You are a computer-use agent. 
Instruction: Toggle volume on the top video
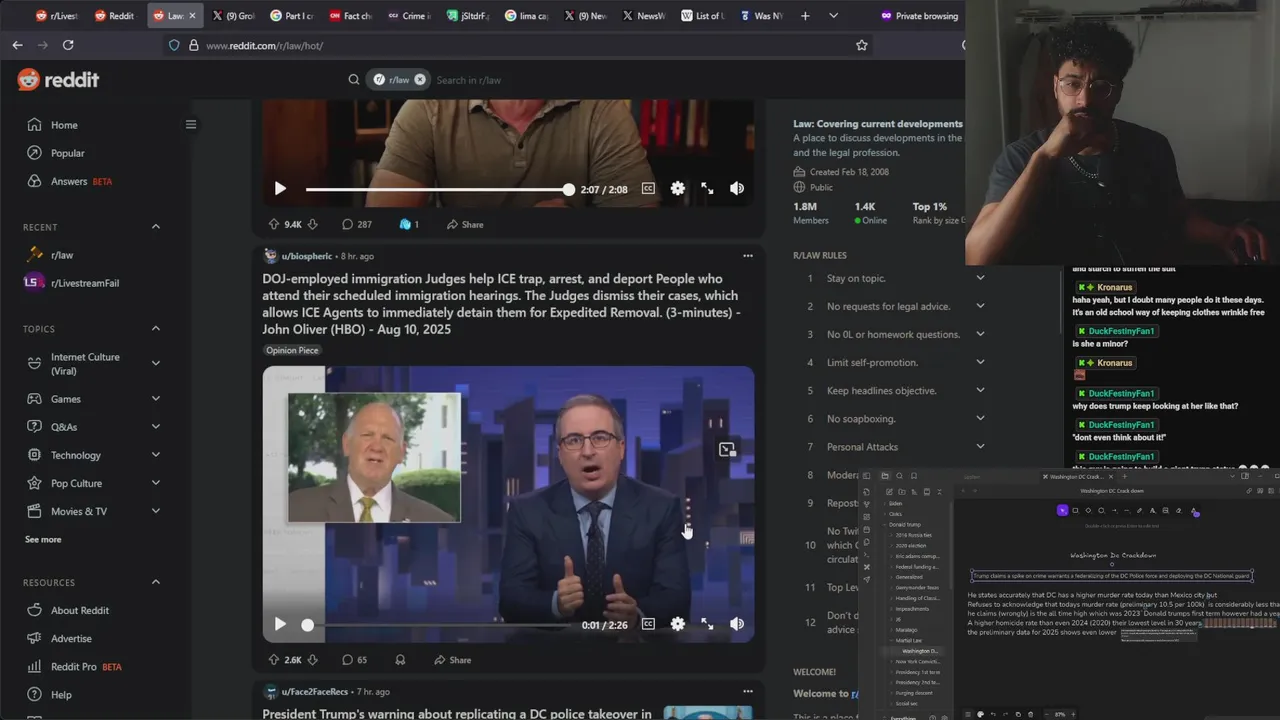tap(737, 188)
